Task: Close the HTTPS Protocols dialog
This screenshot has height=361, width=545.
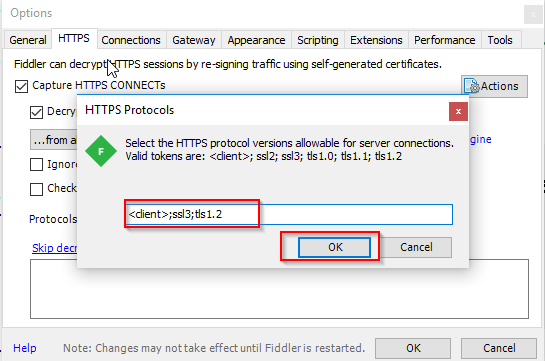Action: point(458,112)
